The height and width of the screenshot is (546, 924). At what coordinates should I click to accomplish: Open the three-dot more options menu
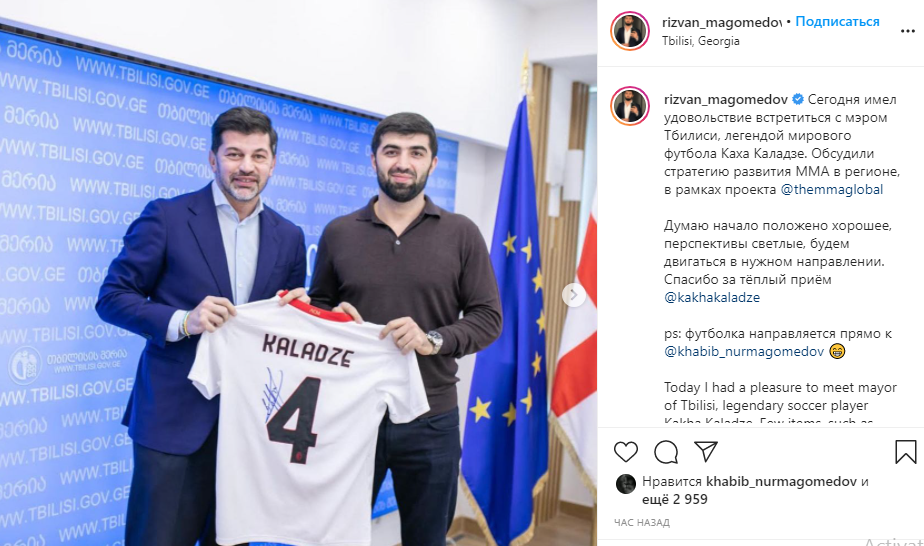[x=908, y=31]
